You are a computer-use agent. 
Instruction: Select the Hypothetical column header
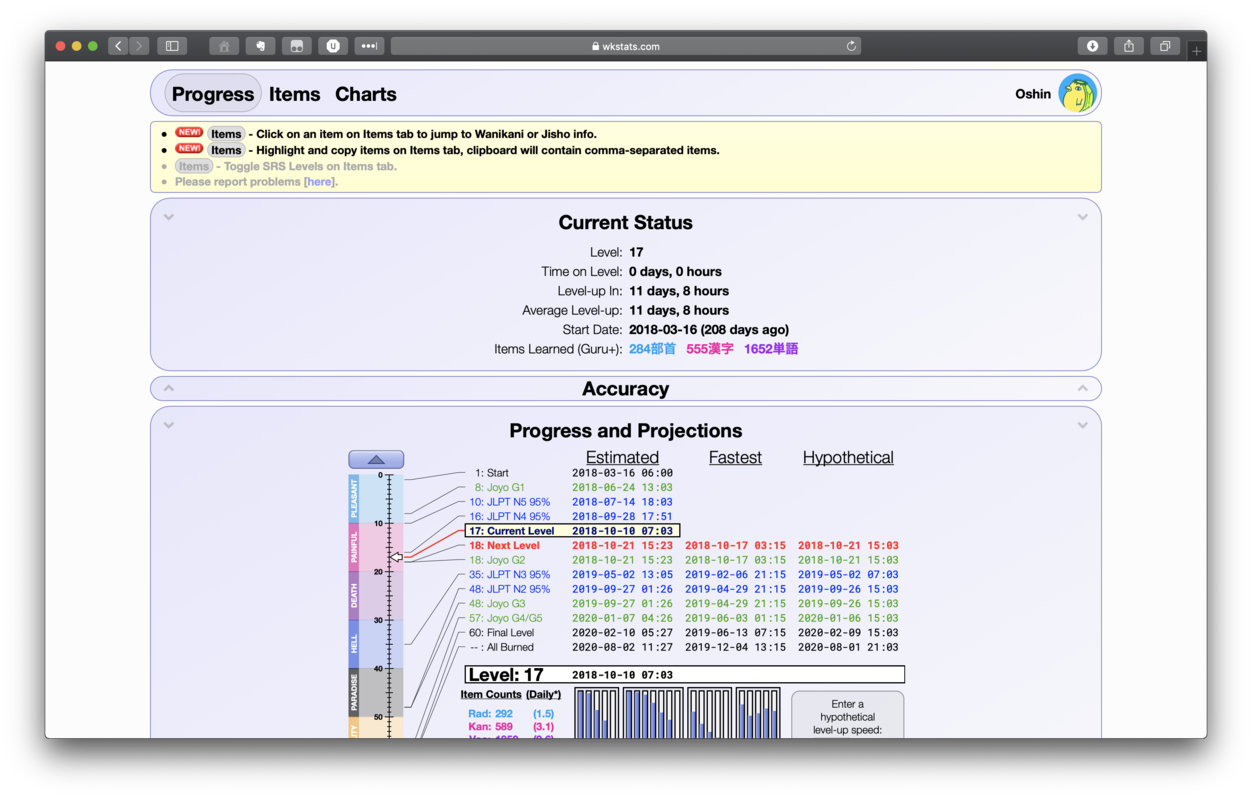848,457
